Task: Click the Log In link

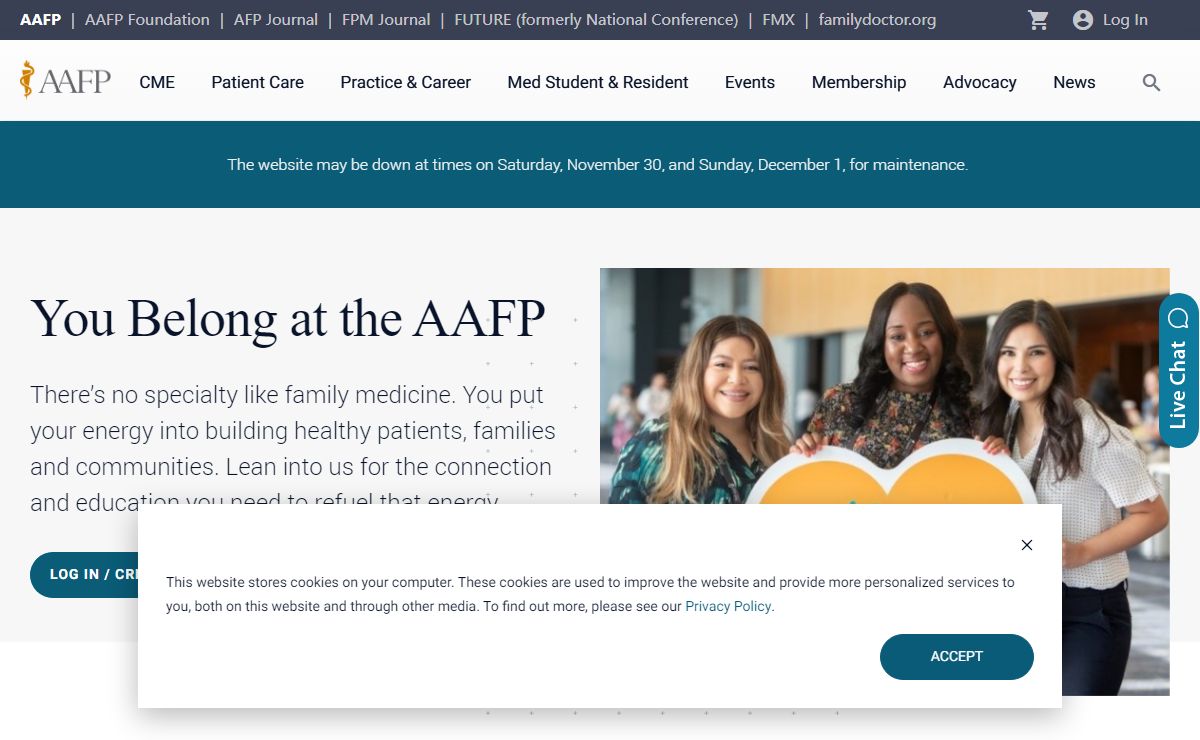Action: (x=1125, y=20)
